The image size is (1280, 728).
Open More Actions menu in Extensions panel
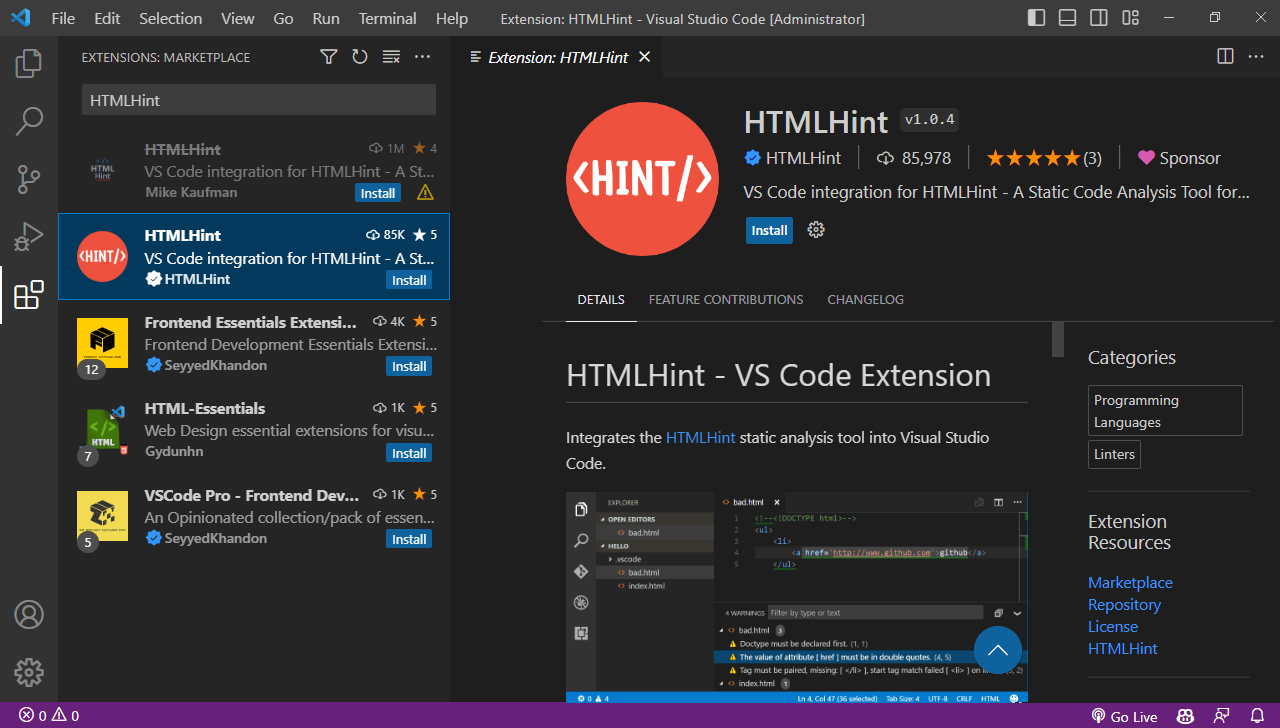(422, 57)
